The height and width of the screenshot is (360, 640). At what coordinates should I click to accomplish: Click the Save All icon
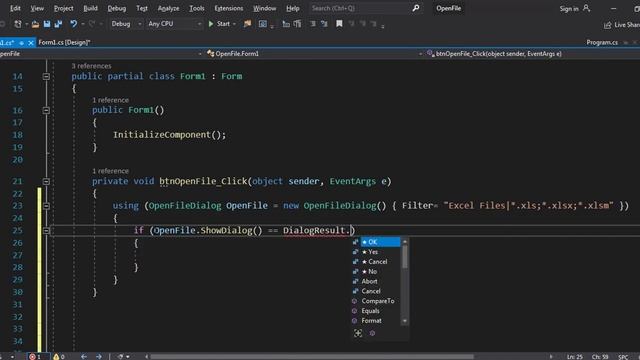coord(58,24)
